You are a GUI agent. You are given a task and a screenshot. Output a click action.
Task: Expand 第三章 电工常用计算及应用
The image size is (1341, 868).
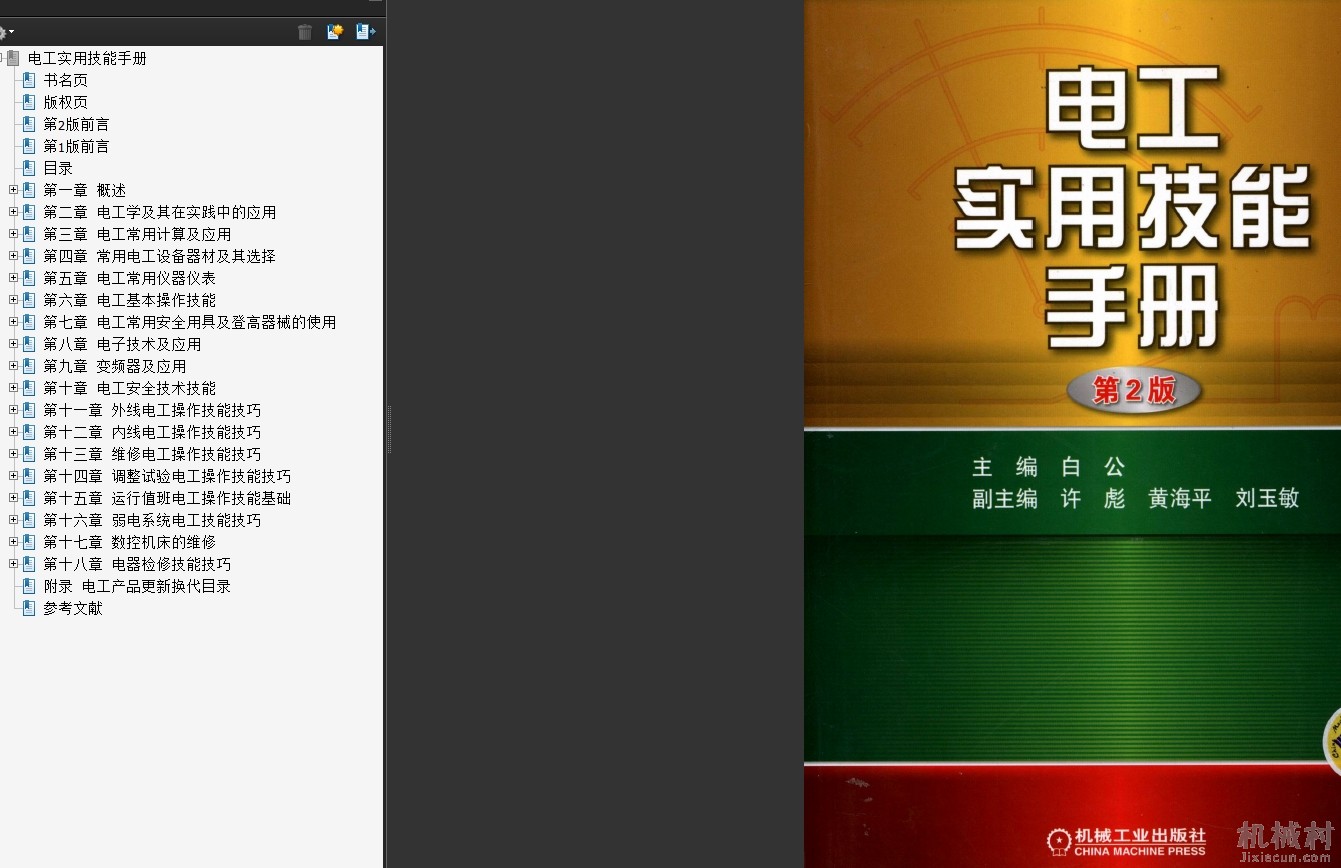pos(13,234)
